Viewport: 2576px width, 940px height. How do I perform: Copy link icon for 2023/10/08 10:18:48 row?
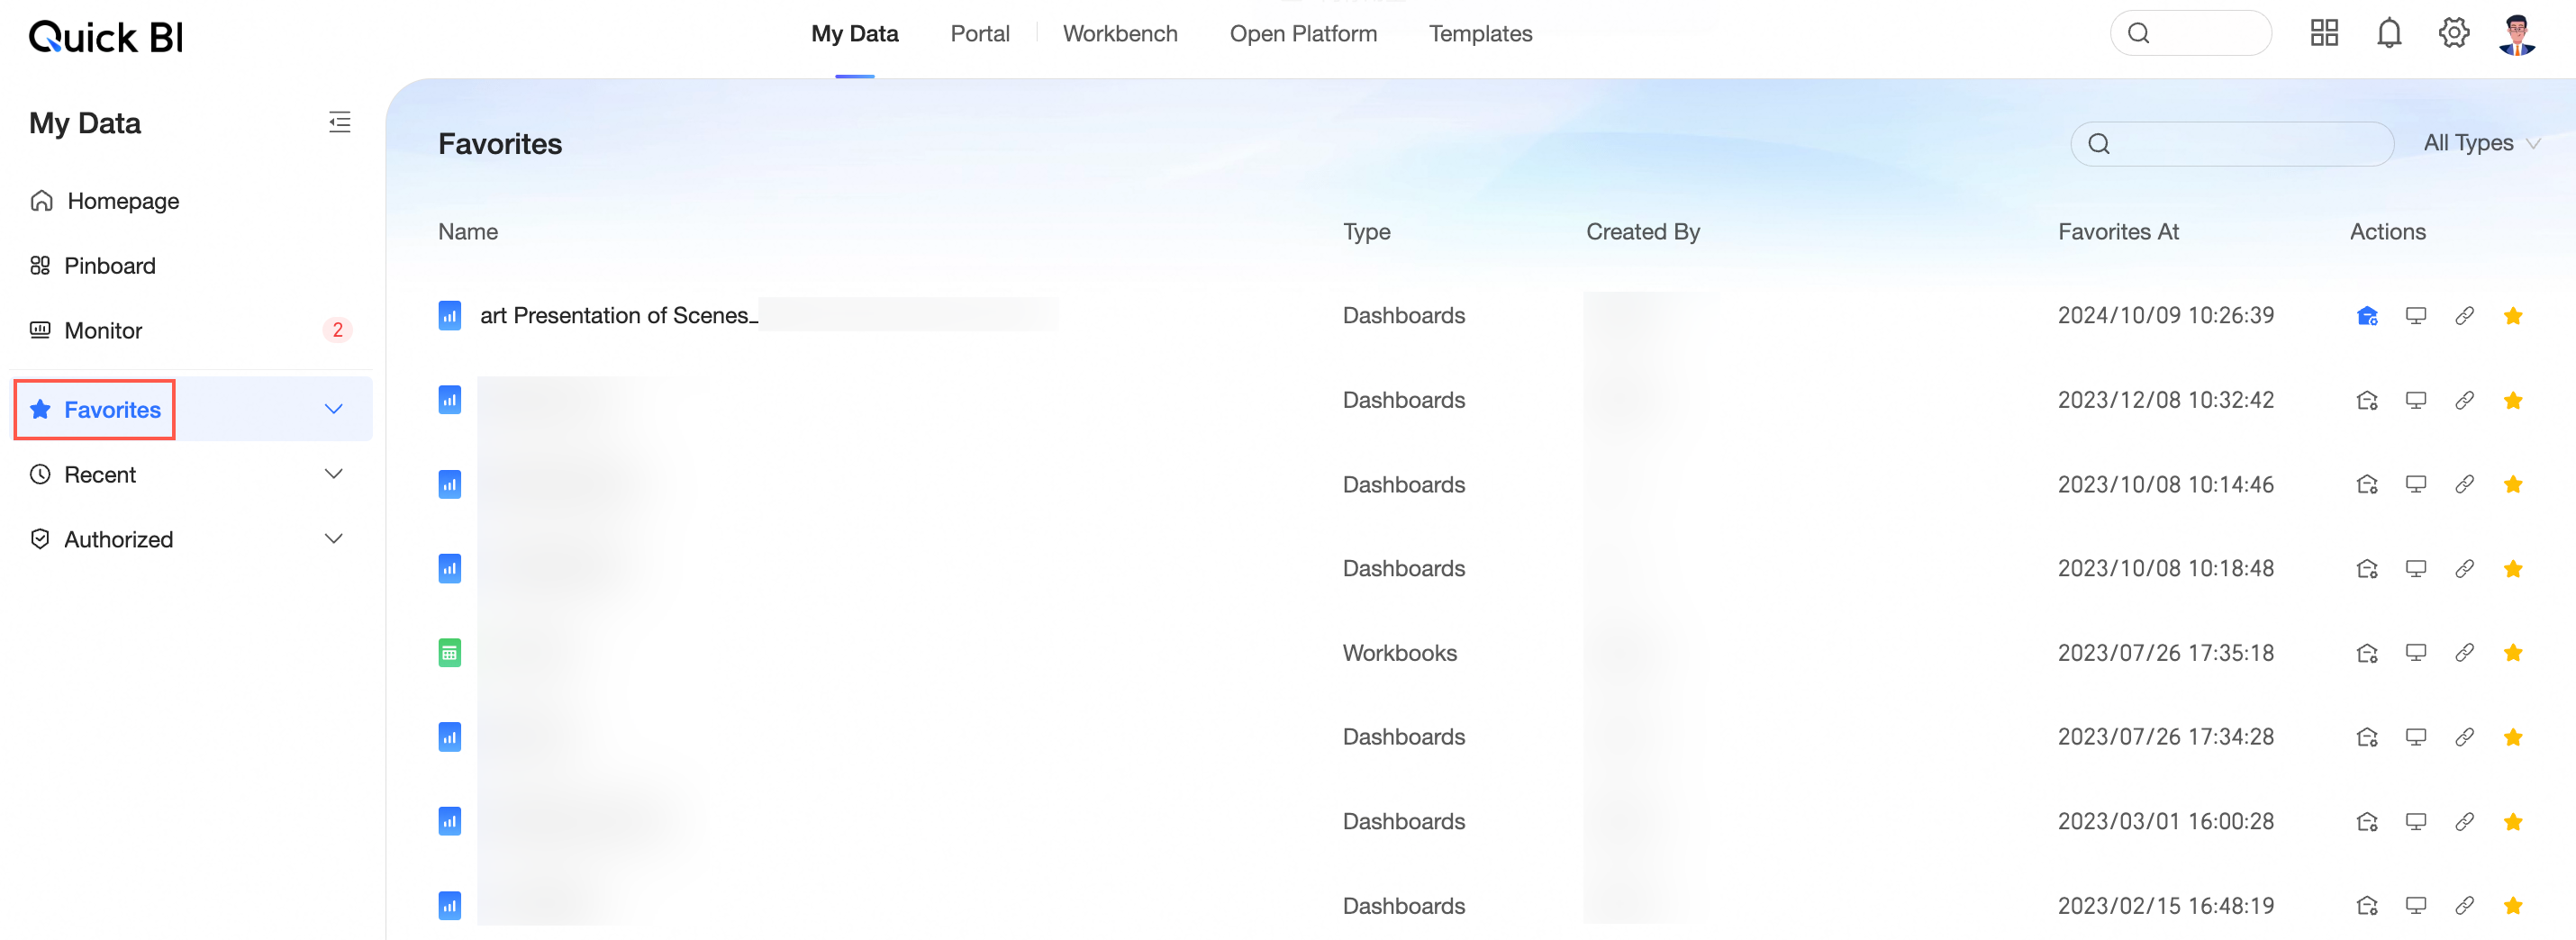click(2464, 569)
